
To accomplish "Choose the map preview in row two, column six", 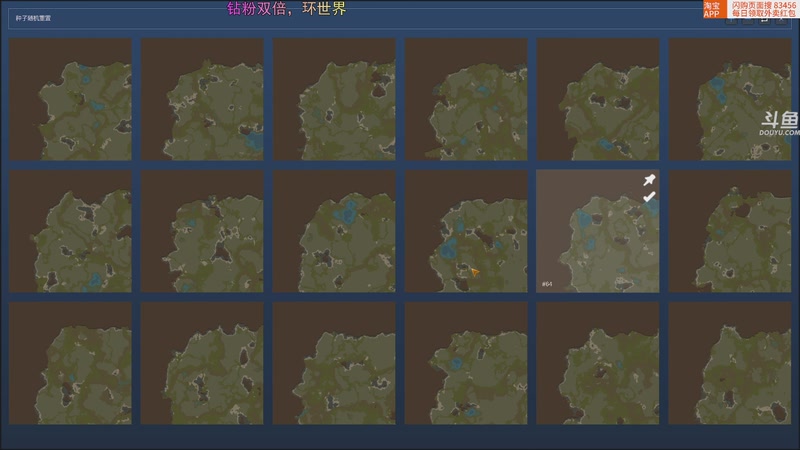I will pos(730,231).
